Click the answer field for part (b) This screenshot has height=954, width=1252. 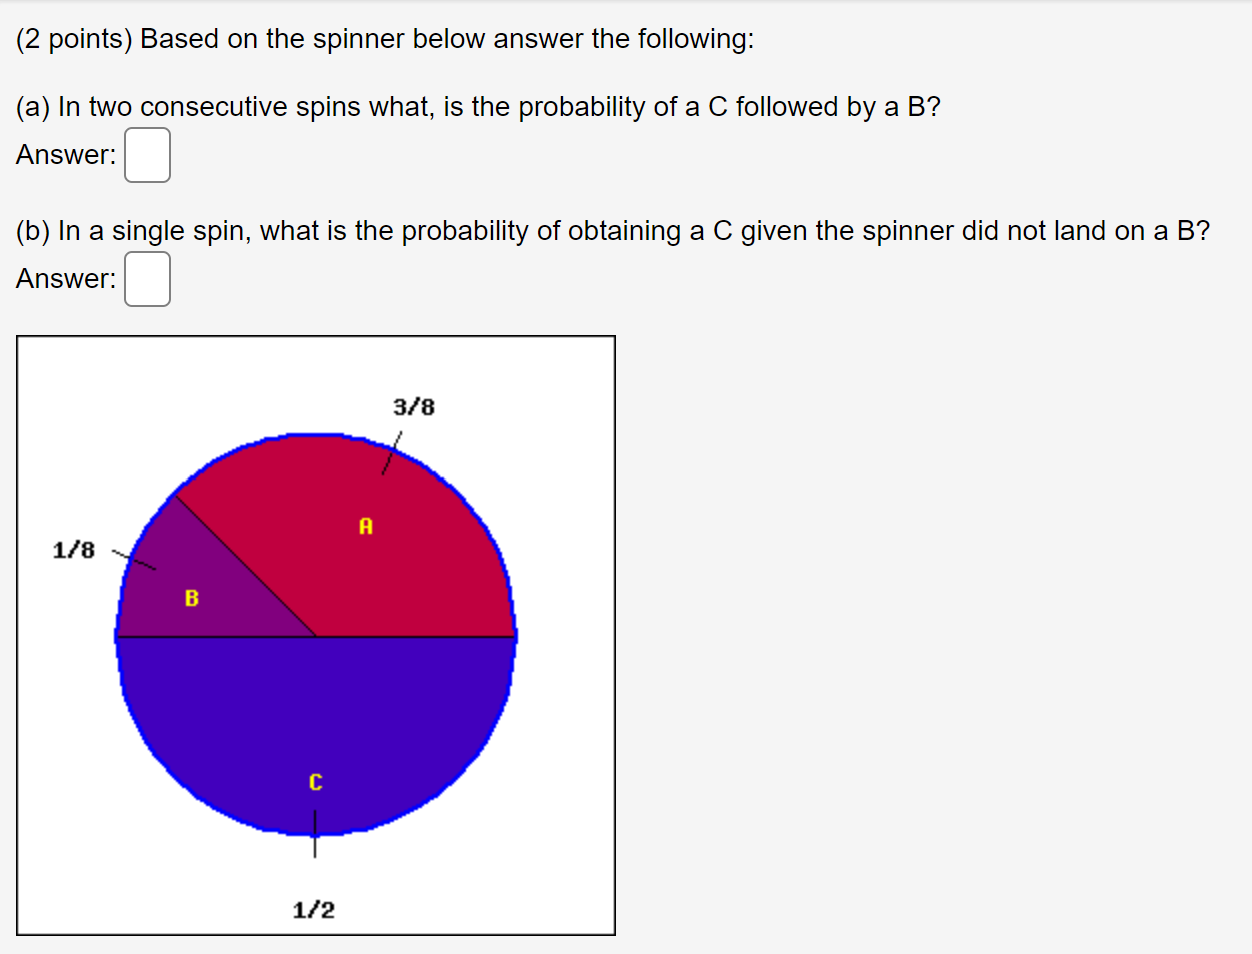pyautogui.click(x=146, y=279)
